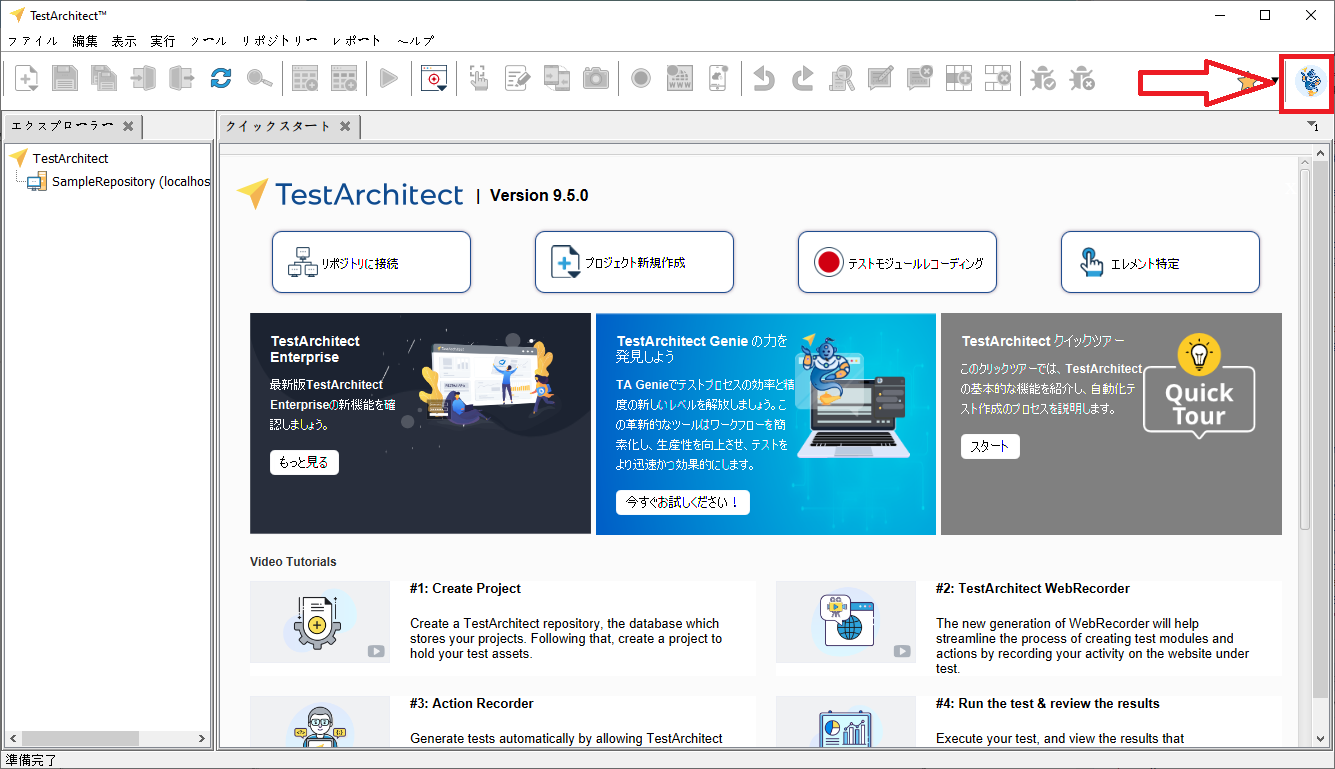
Task: Click the edit document pencil icon
Action: coord(518,78)
